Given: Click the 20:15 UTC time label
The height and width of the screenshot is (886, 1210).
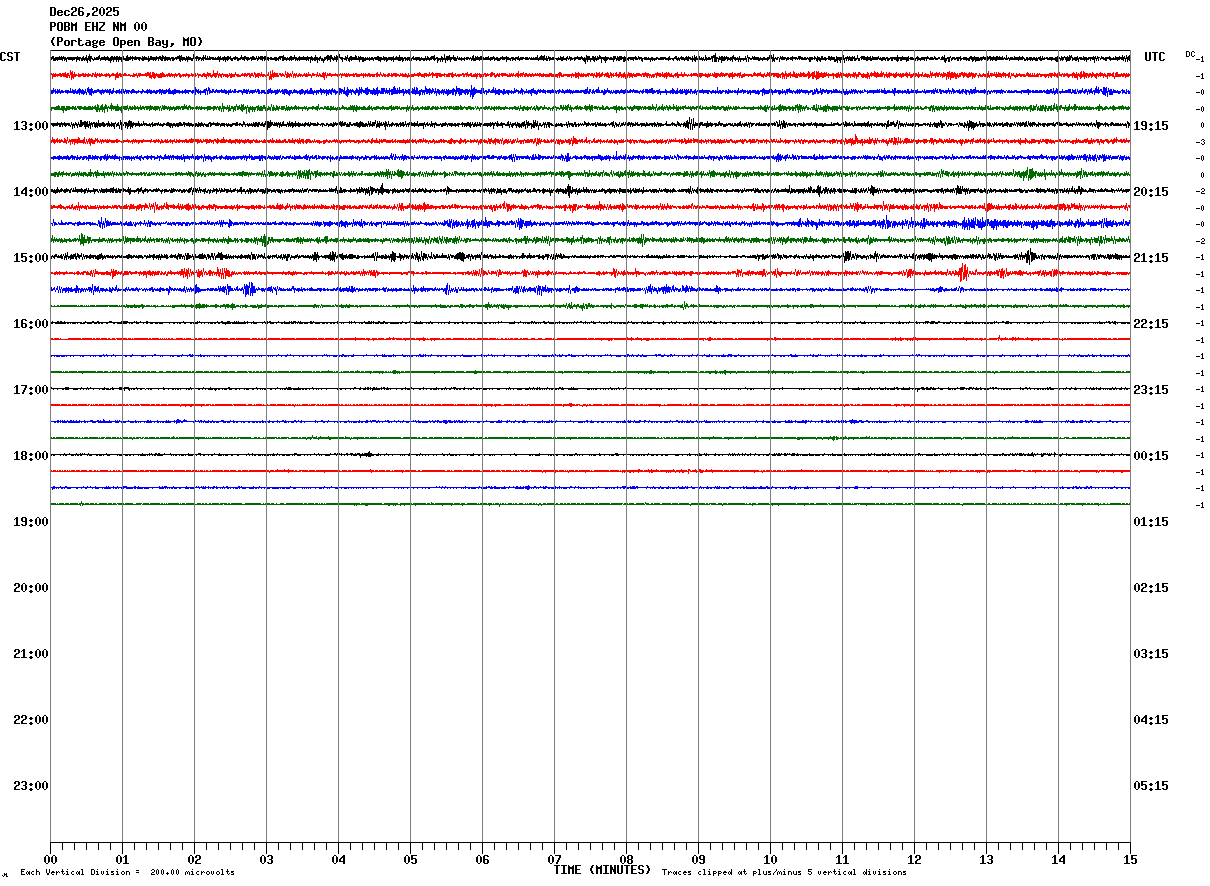Looking at the screenshot, I should 1151,192.
